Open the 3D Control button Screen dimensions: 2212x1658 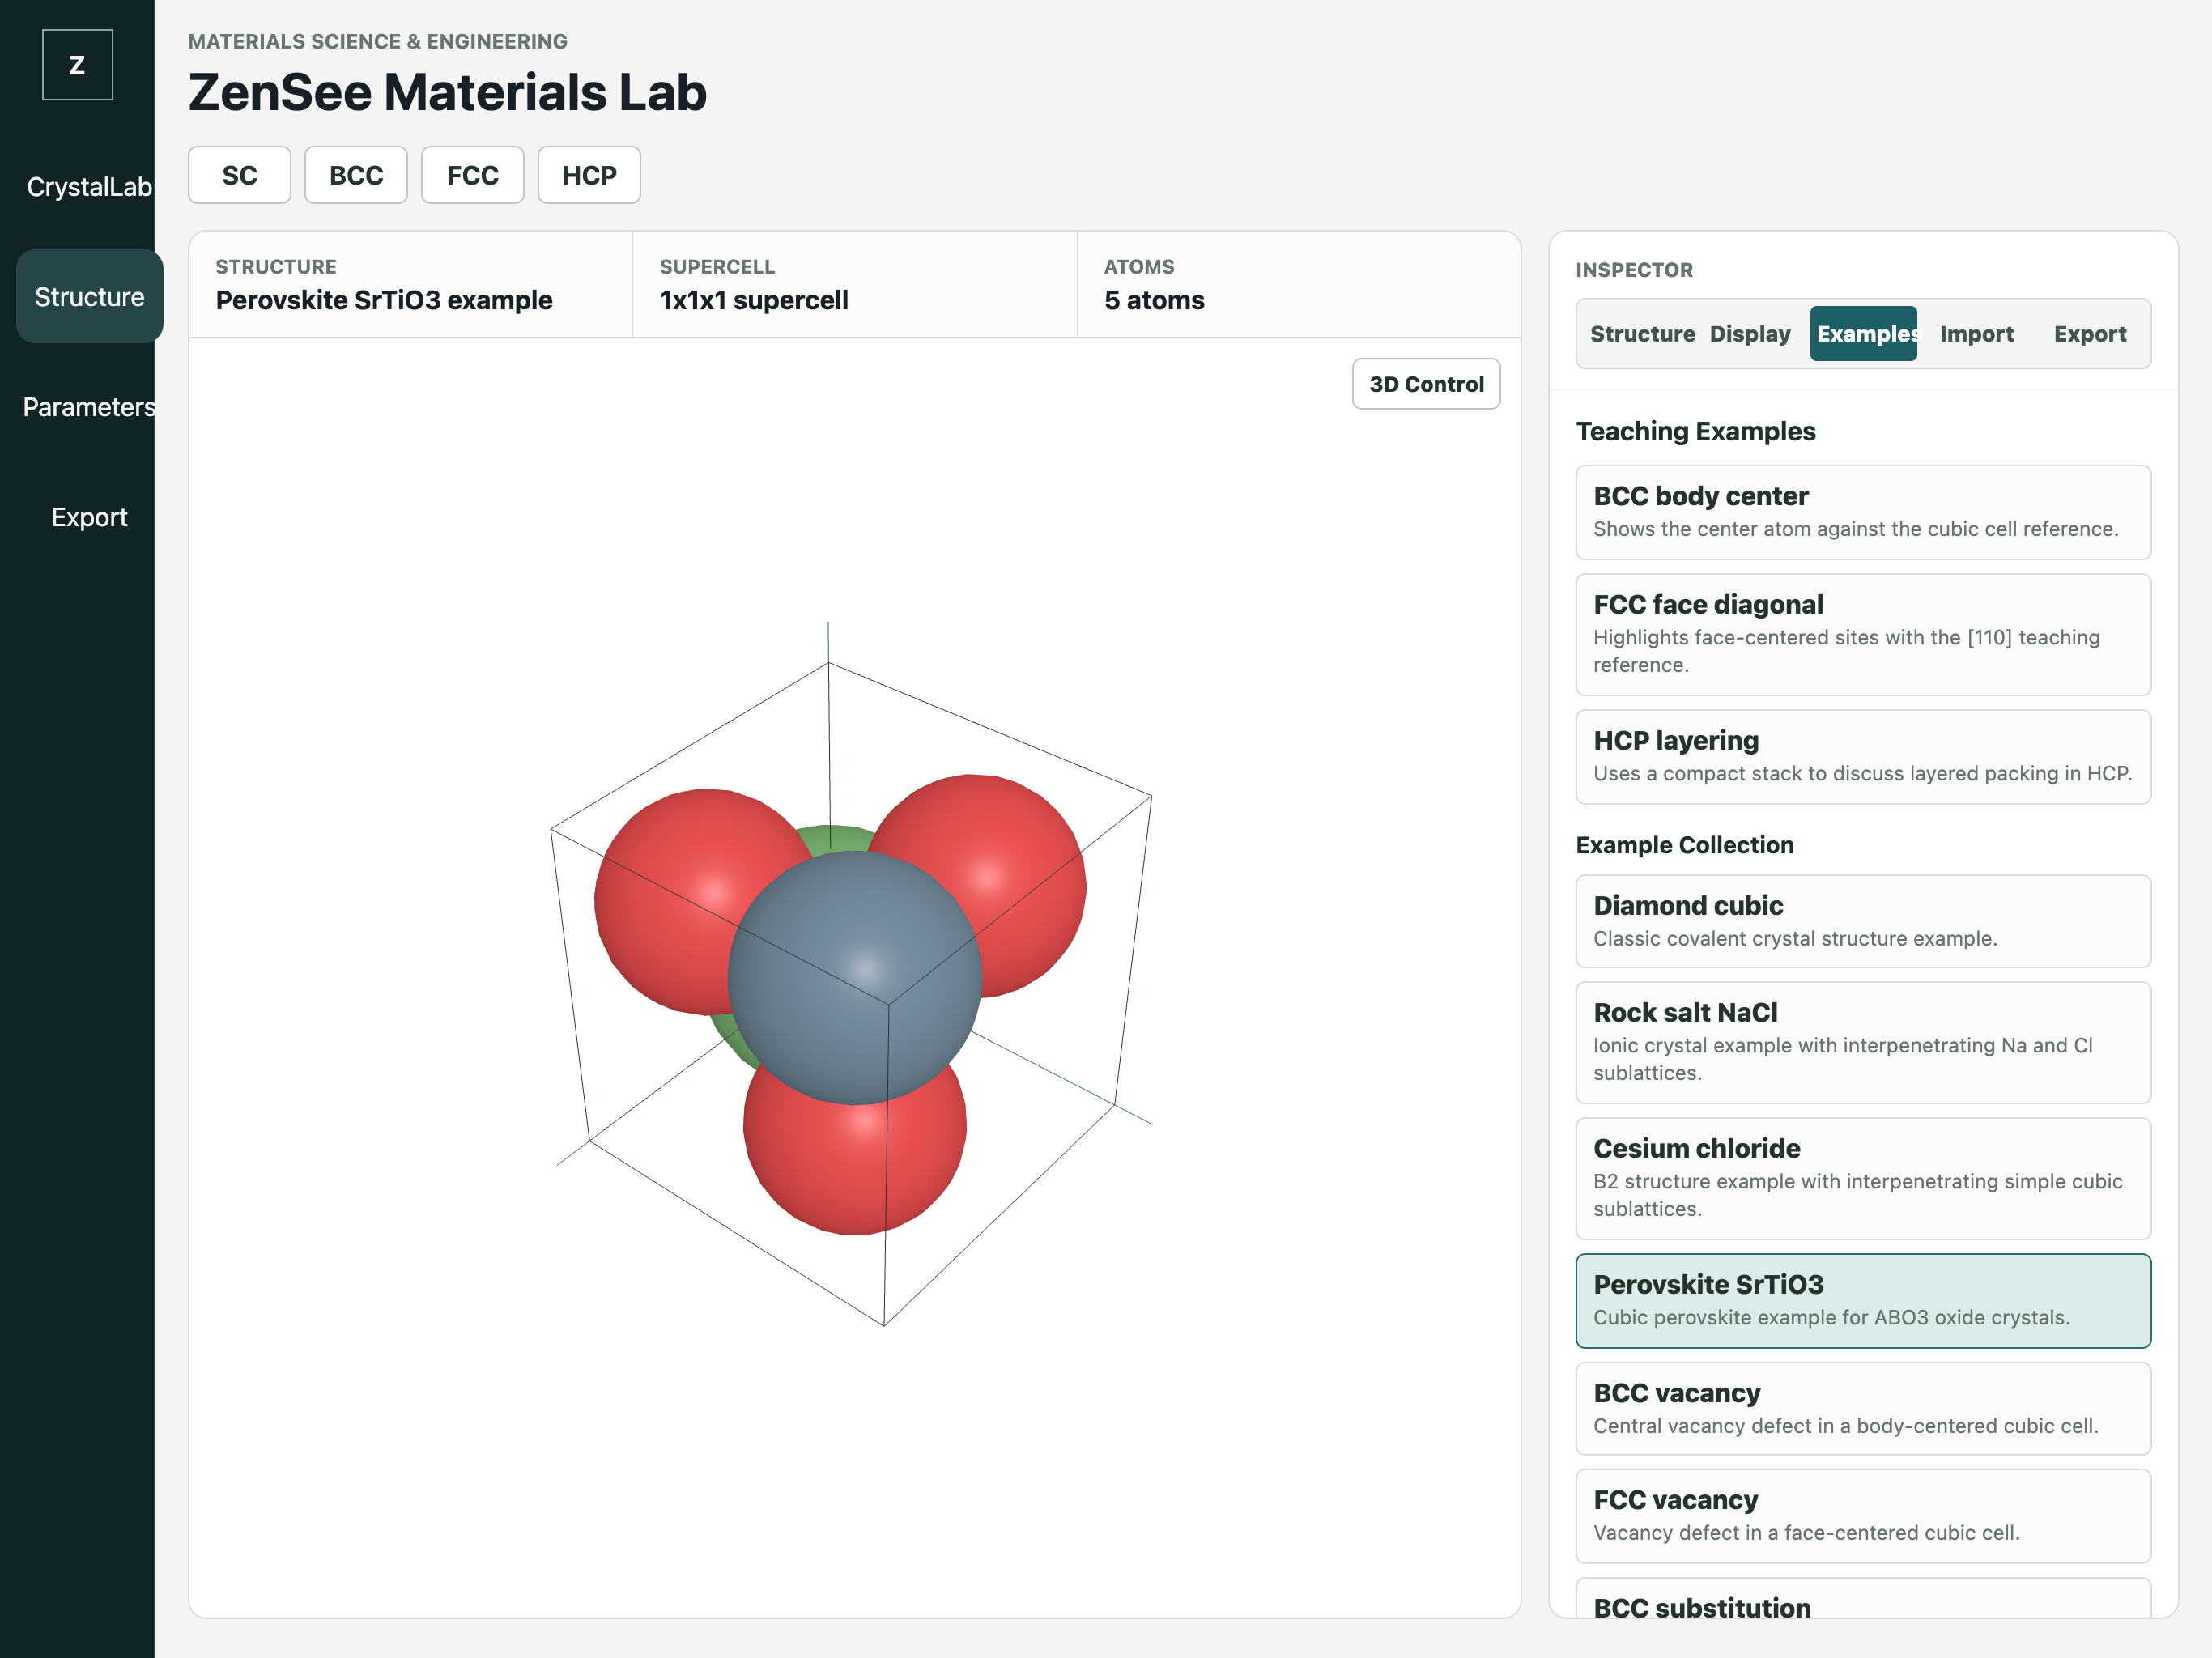coord(1426,384)
